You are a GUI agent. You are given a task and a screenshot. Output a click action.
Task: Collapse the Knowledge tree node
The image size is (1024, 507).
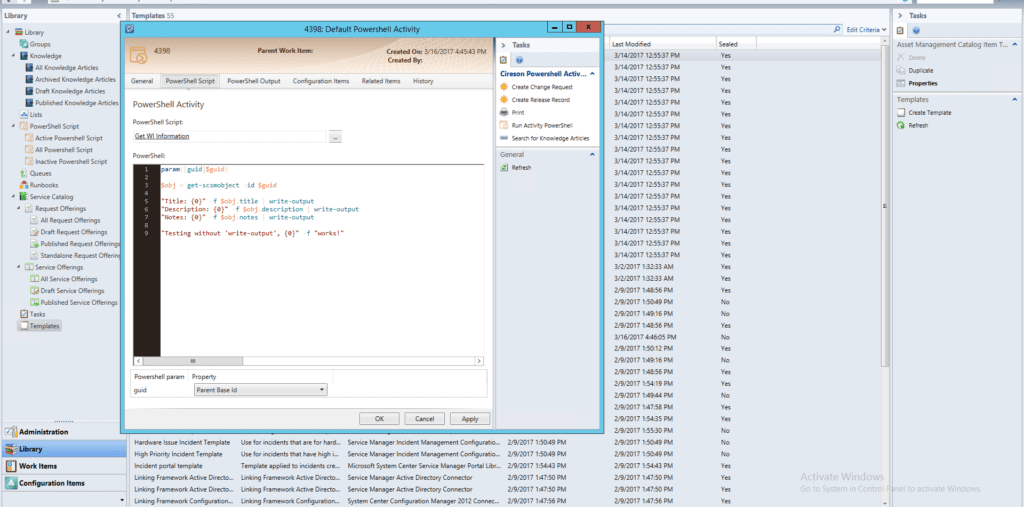coord(14,56)
